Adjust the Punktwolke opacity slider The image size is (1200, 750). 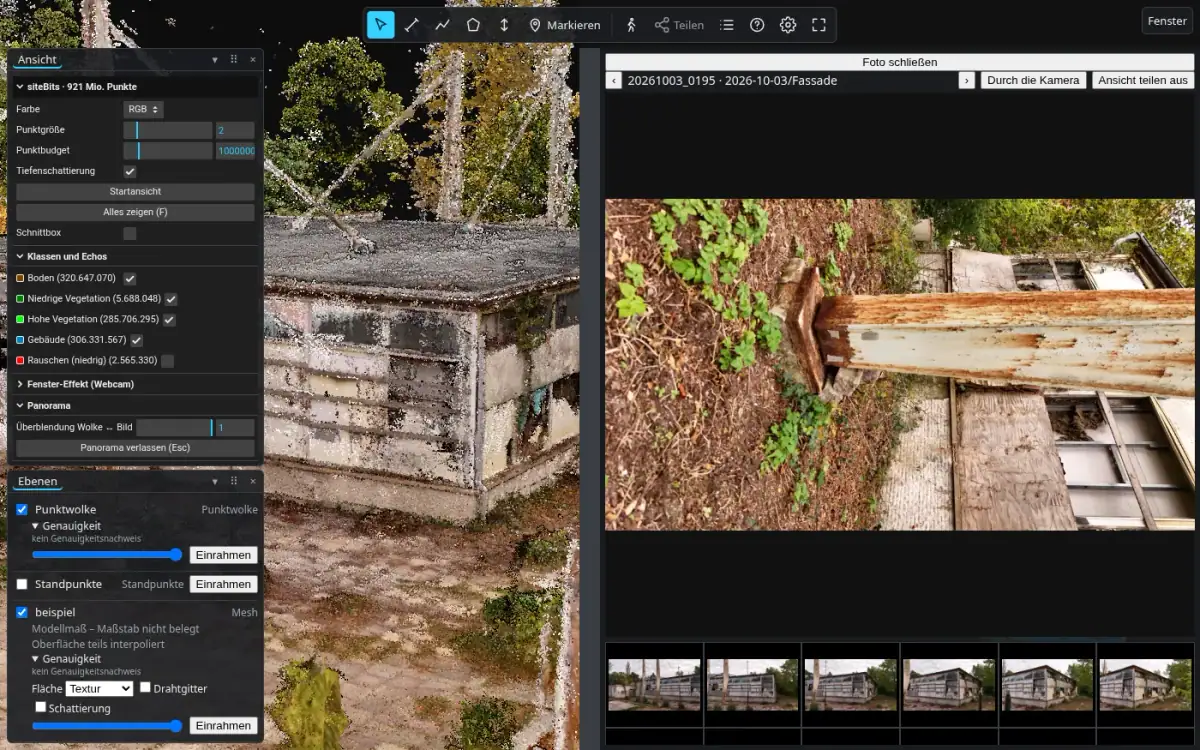[x=107, y=555]
